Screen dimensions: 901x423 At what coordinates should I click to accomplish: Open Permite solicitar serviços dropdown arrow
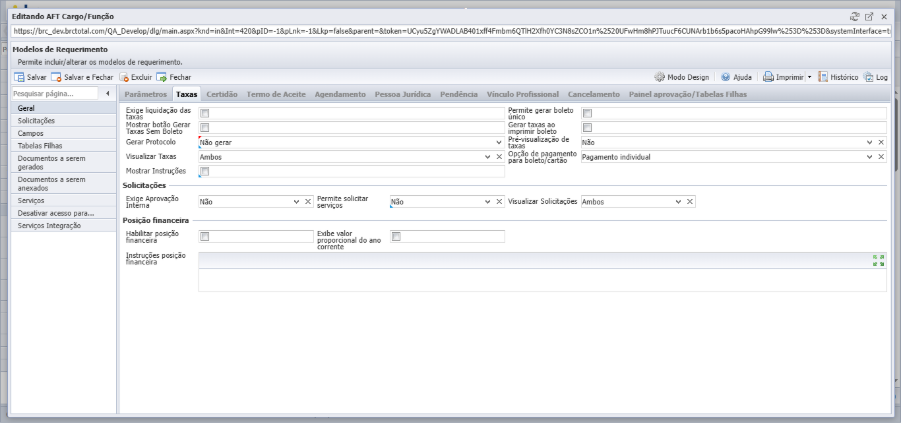click(487, 202)
